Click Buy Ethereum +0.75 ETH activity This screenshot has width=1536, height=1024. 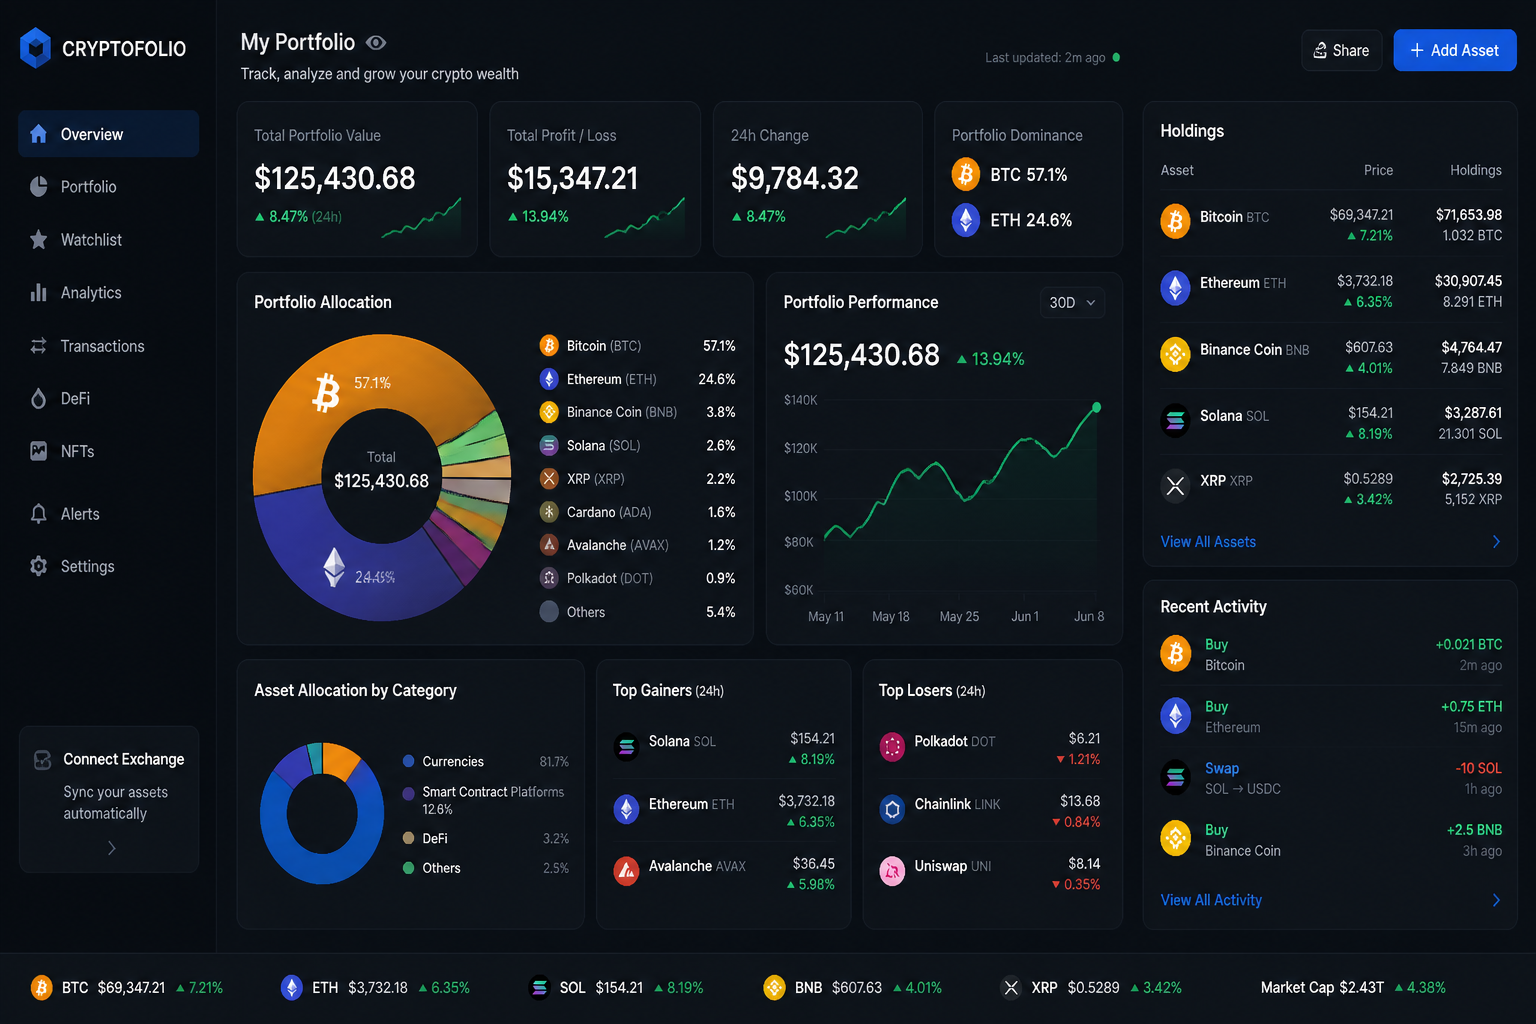pos(1331,717)
